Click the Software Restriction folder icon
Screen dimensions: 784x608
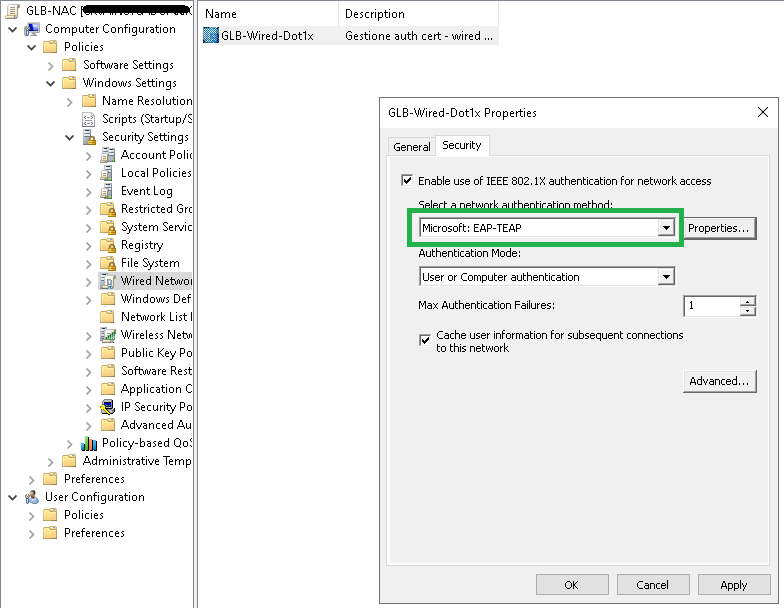(x=108, y=371)
